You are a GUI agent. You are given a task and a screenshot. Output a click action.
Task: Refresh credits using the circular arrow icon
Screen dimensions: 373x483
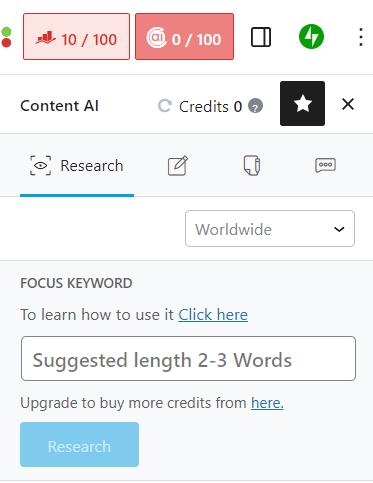165,106
